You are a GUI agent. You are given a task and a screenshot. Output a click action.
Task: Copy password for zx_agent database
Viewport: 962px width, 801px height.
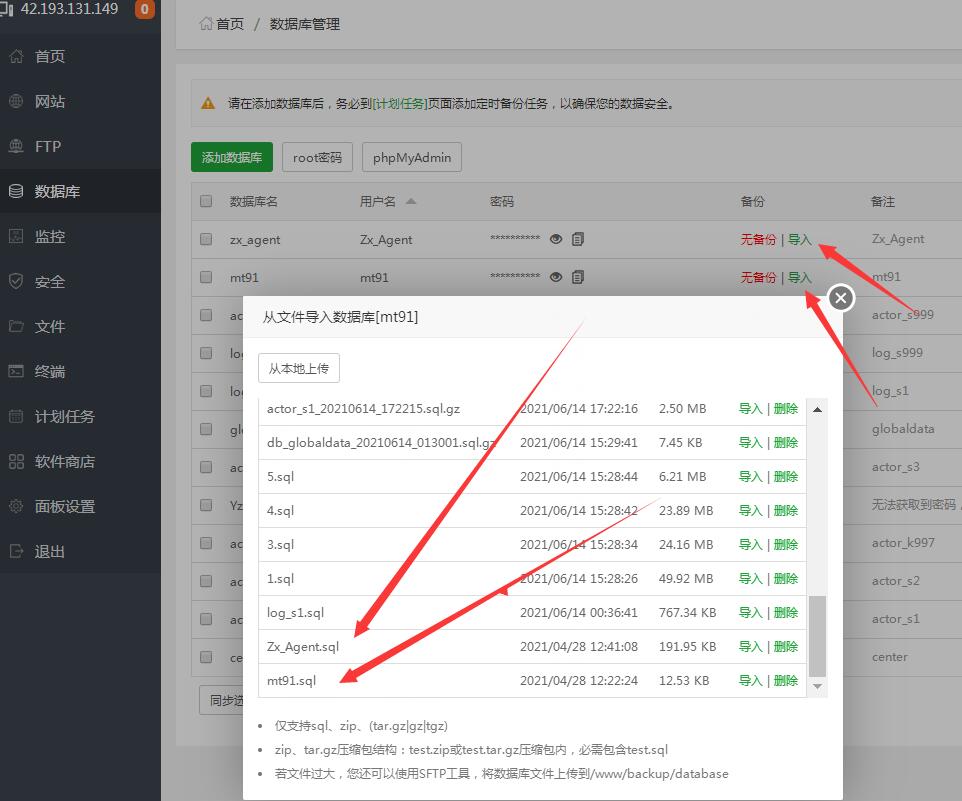[x=578, y=239]
